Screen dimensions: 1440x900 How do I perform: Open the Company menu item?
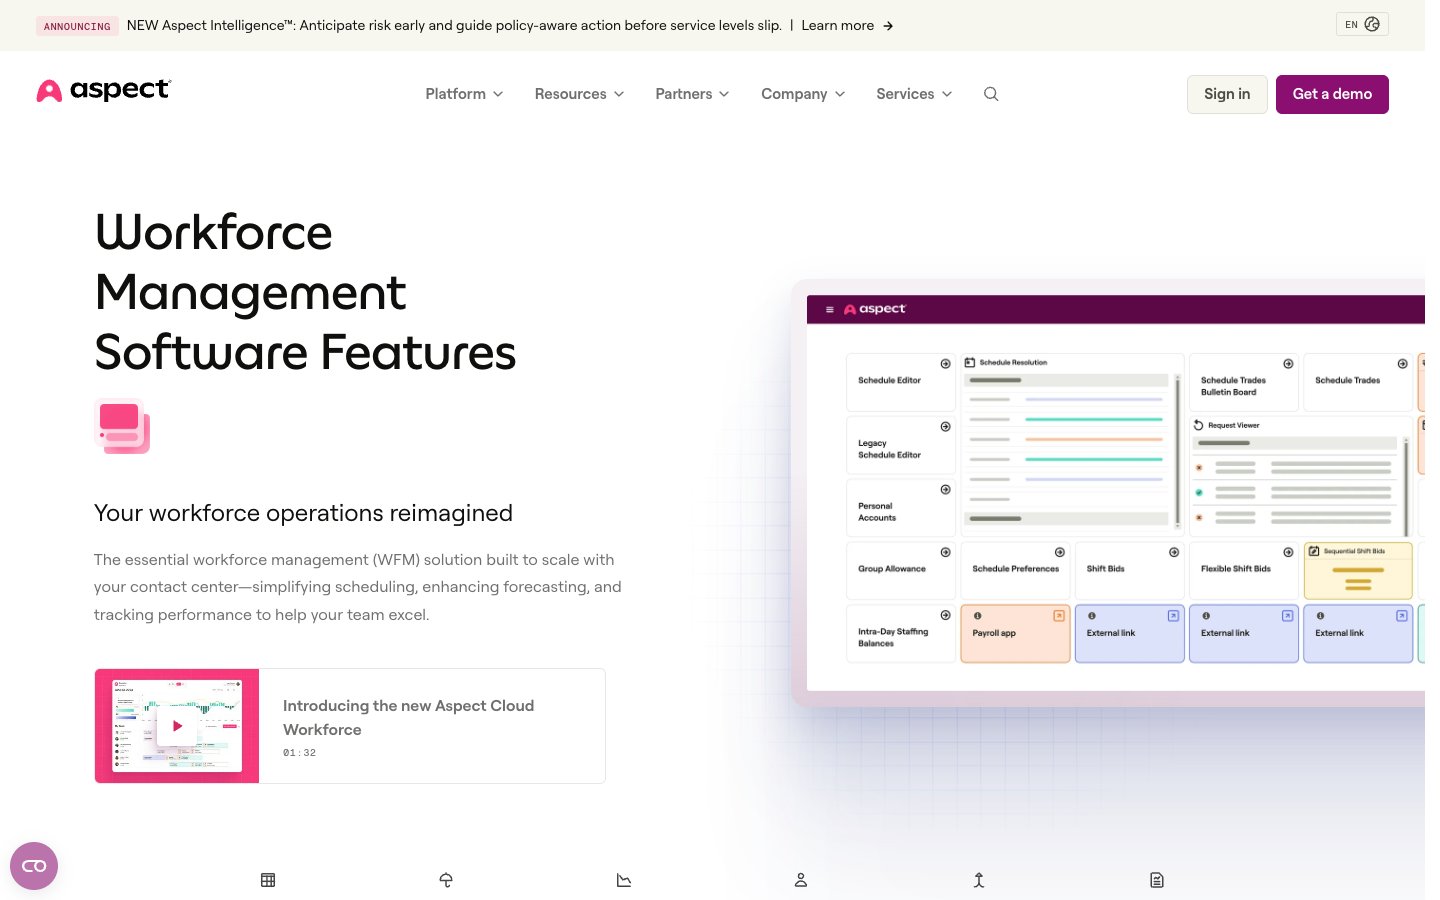tap(801, 93)
